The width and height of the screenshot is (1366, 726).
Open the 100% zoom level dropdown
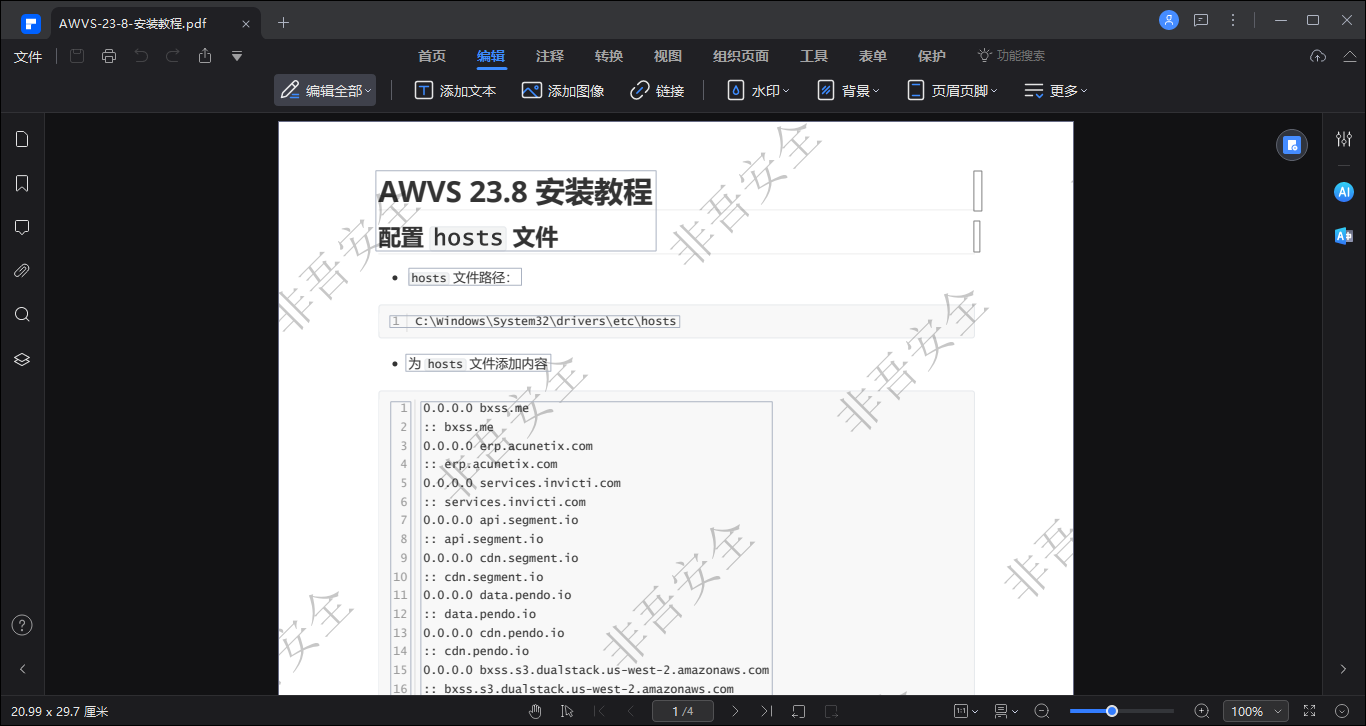(1255, 711)
